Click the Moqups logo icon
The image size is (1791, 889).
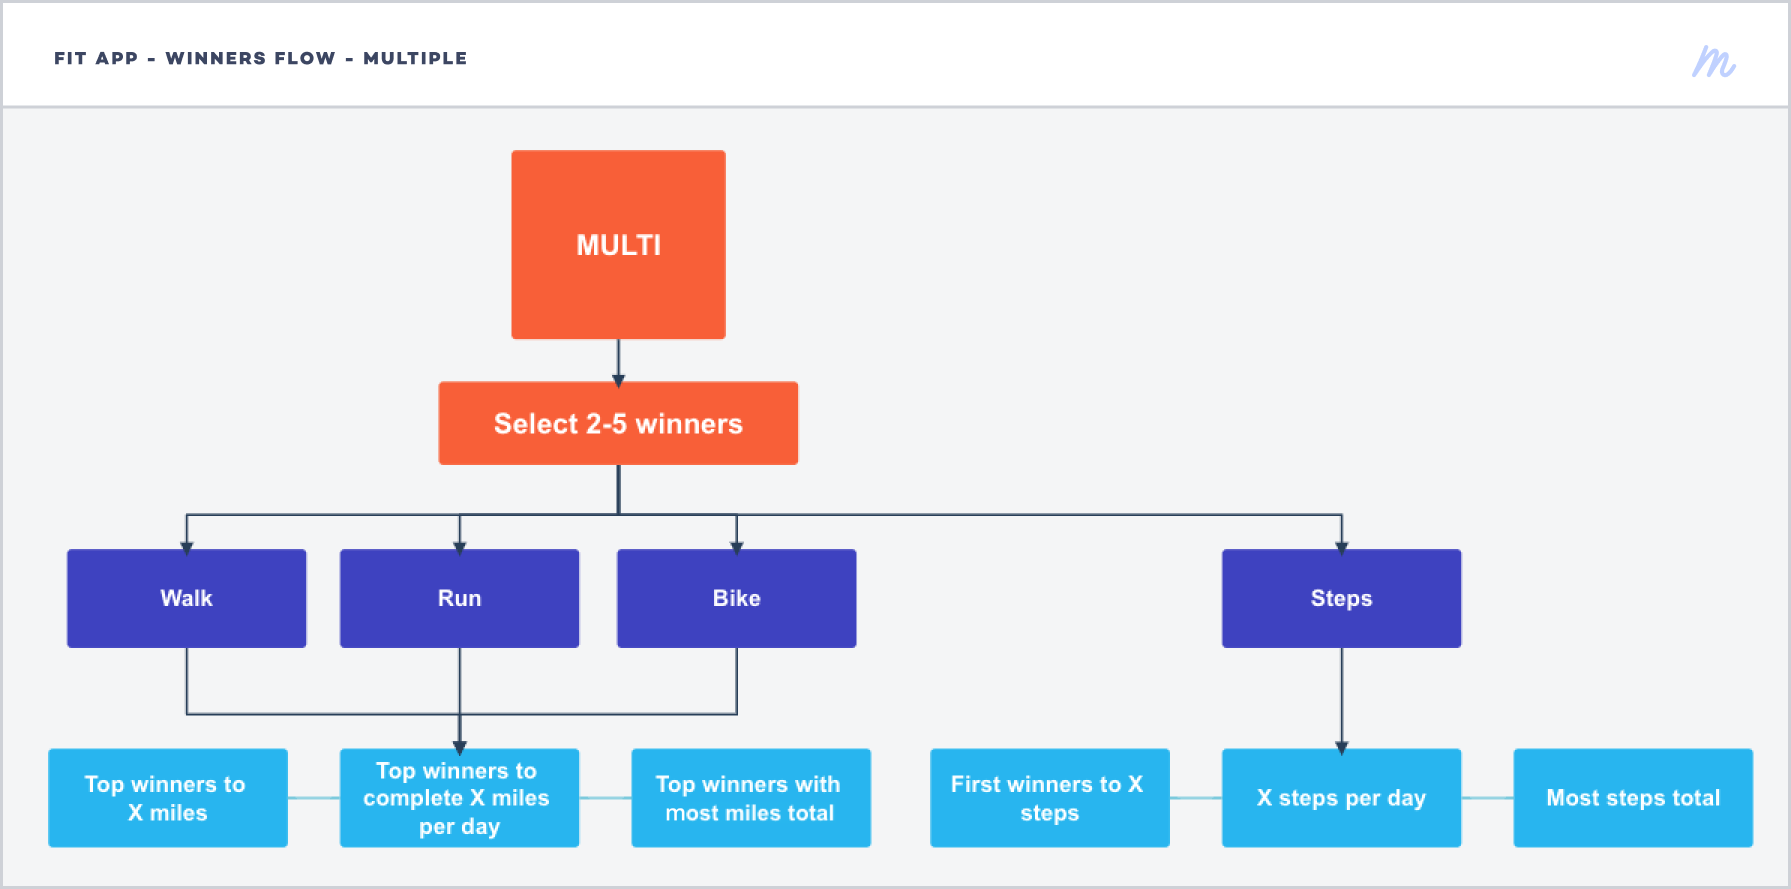pyautogui.click(x=1713, y=61)
